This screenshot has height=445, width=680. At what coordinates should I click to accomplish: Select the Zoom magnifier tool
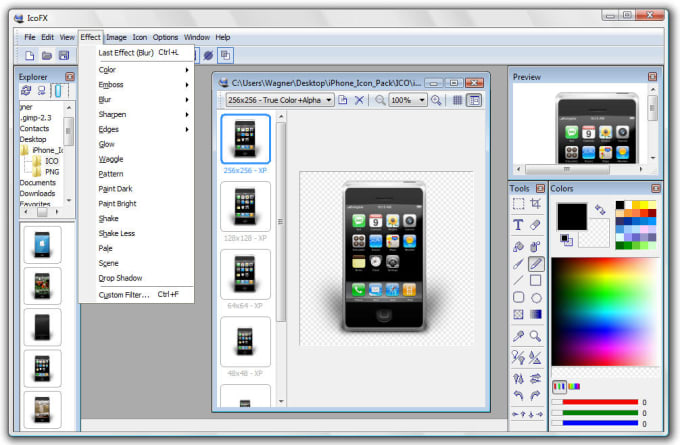(536, 336)
